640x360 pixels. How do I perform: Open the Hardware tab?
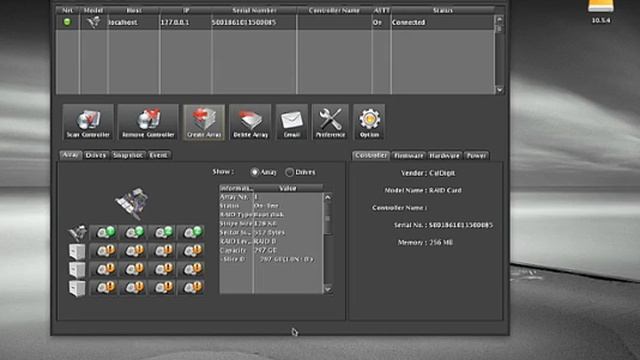pos(444,156)
